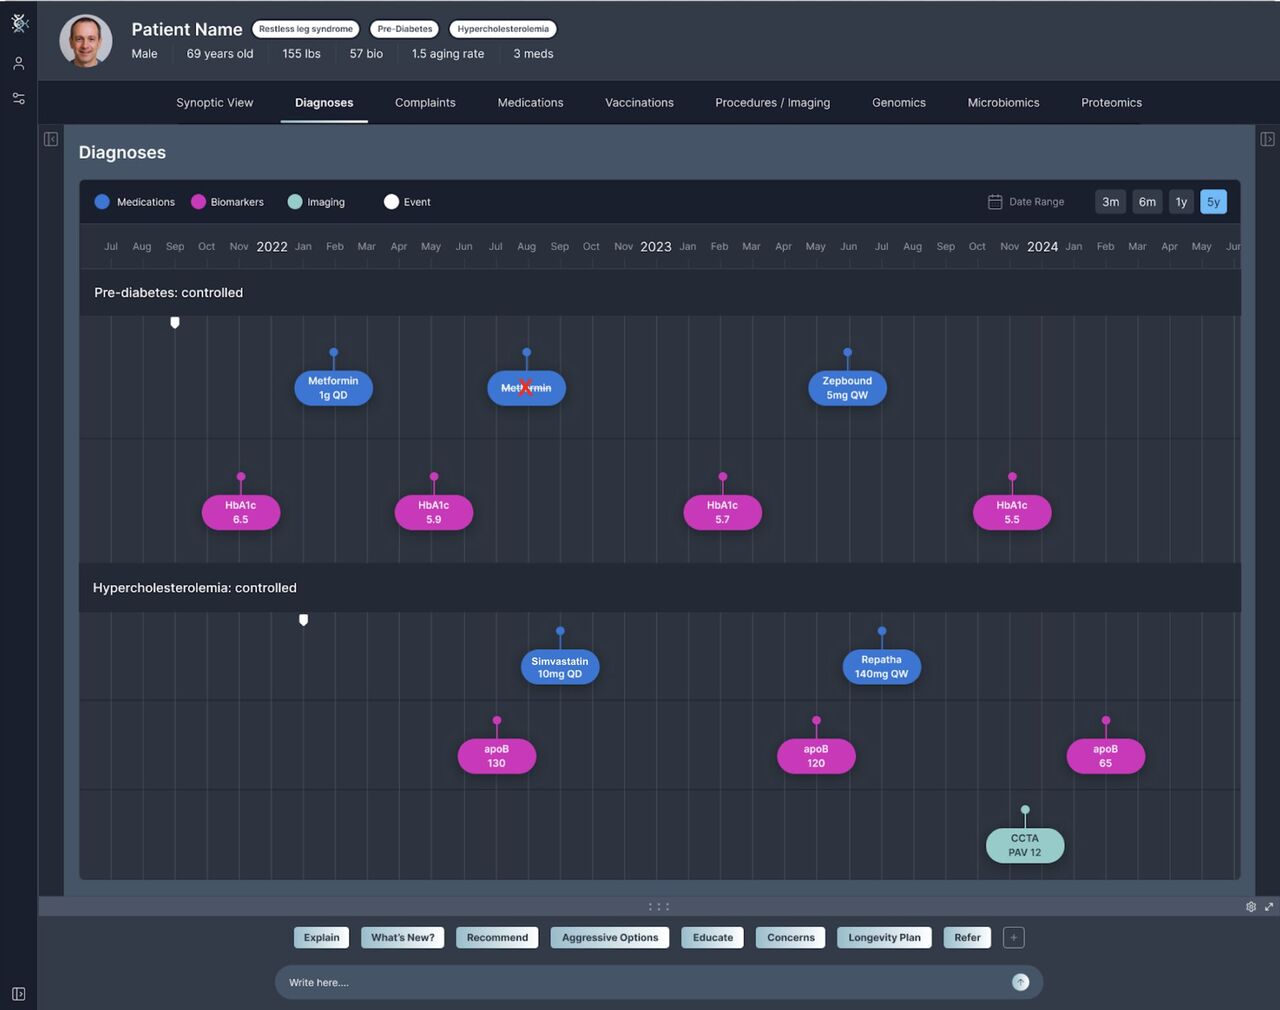
Task: Select the Repatha 140mg QW marker
Action: point(881,667)
